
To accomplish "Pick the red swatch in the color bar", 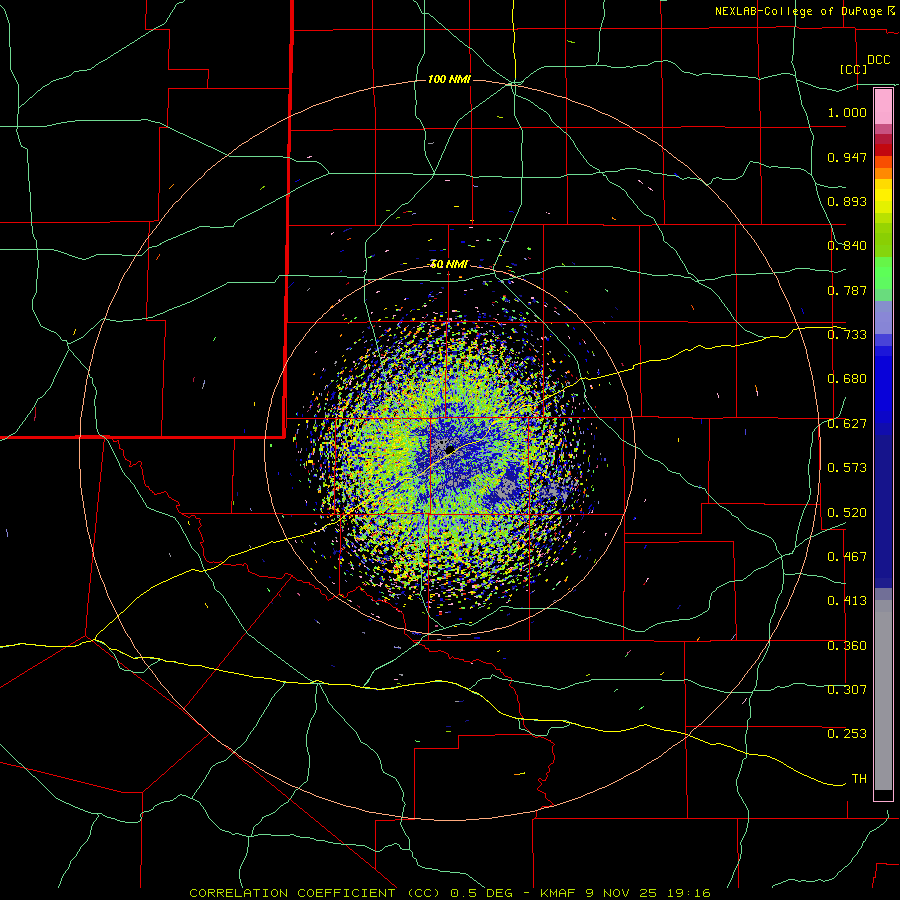I will (883, 150).
